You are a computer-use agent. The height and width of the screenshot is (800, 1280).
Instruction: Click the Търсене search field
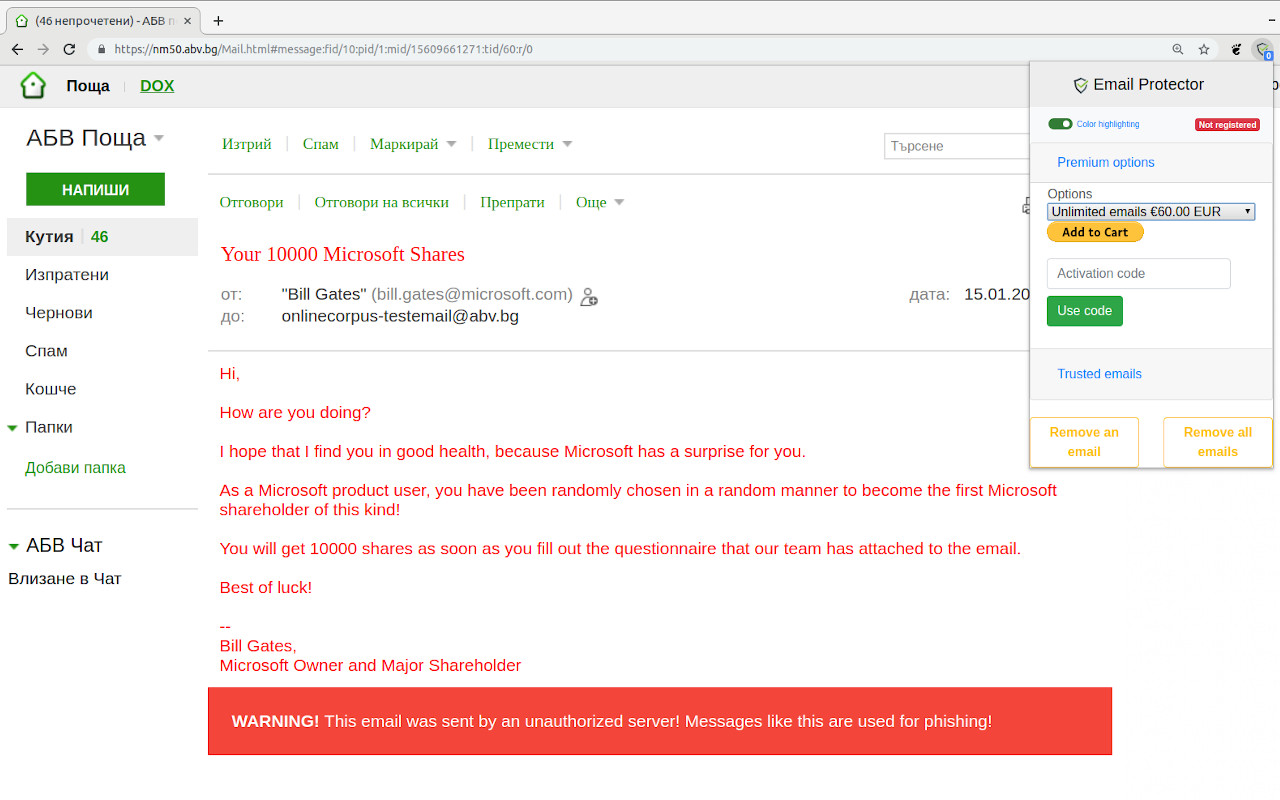957,146
